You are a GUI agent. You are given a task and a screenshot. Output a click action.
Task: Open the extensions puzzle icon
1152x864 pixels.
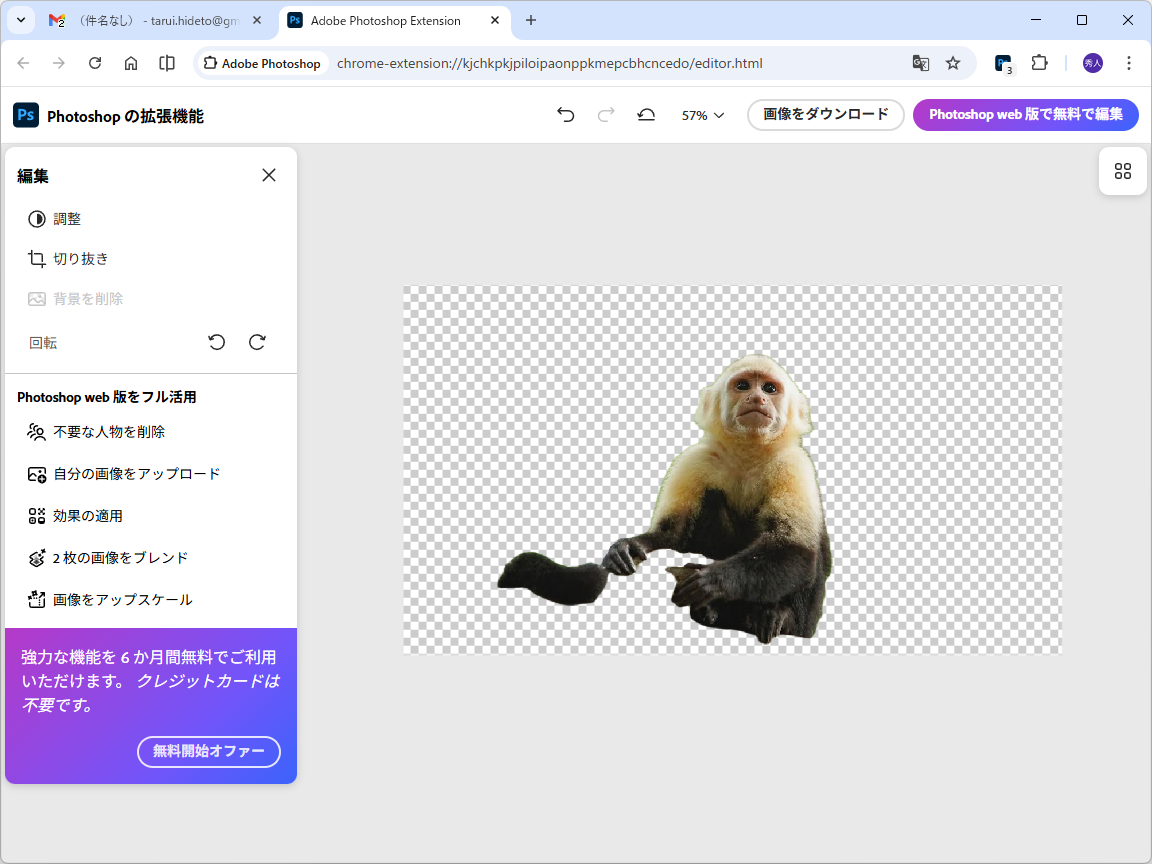[1039, 63]
